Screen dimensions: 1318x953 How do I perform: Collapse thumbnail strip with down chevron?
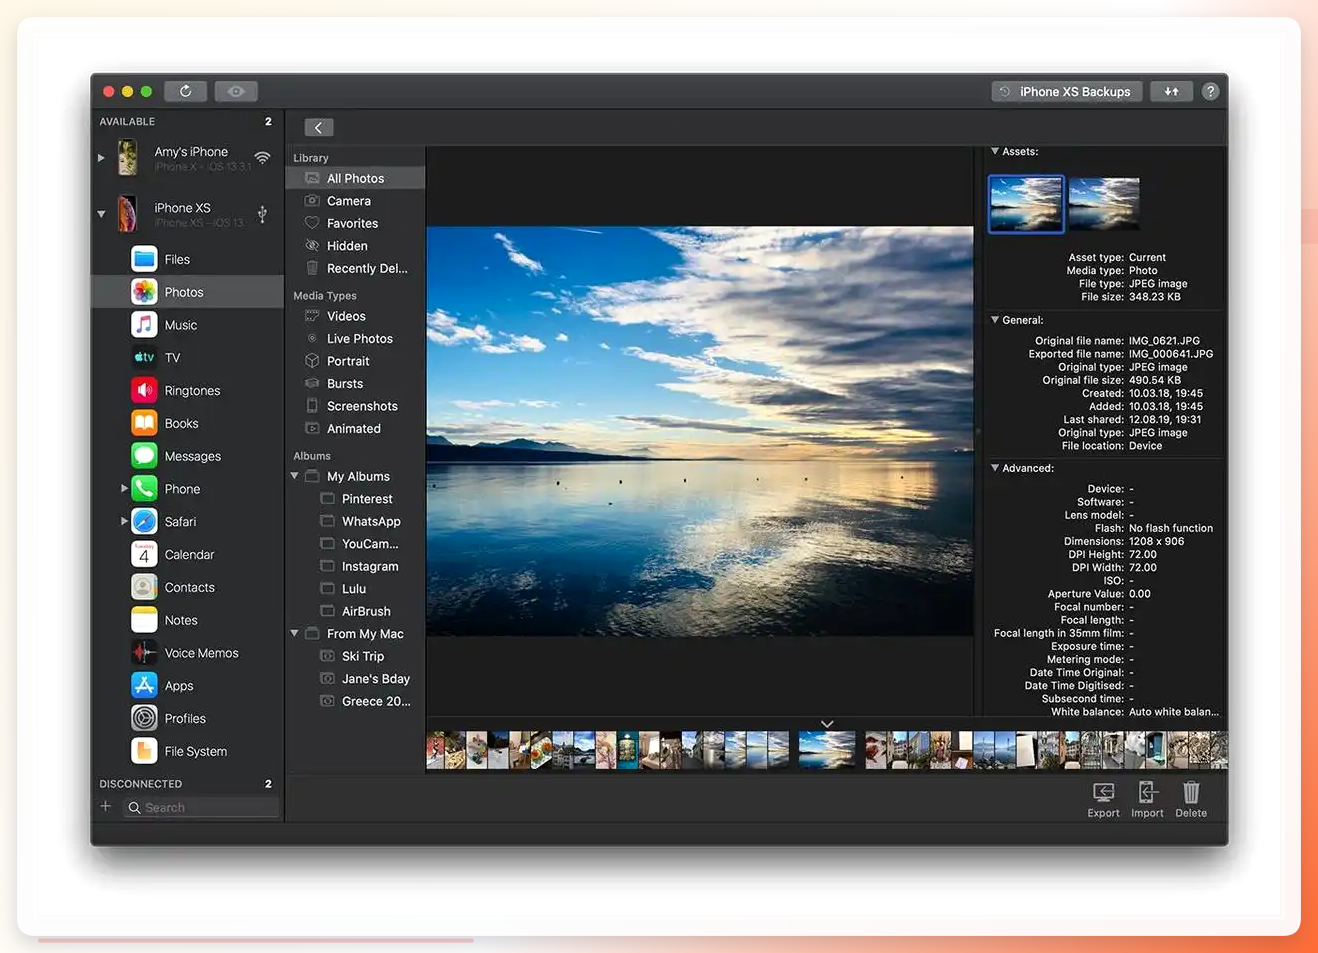827,724
